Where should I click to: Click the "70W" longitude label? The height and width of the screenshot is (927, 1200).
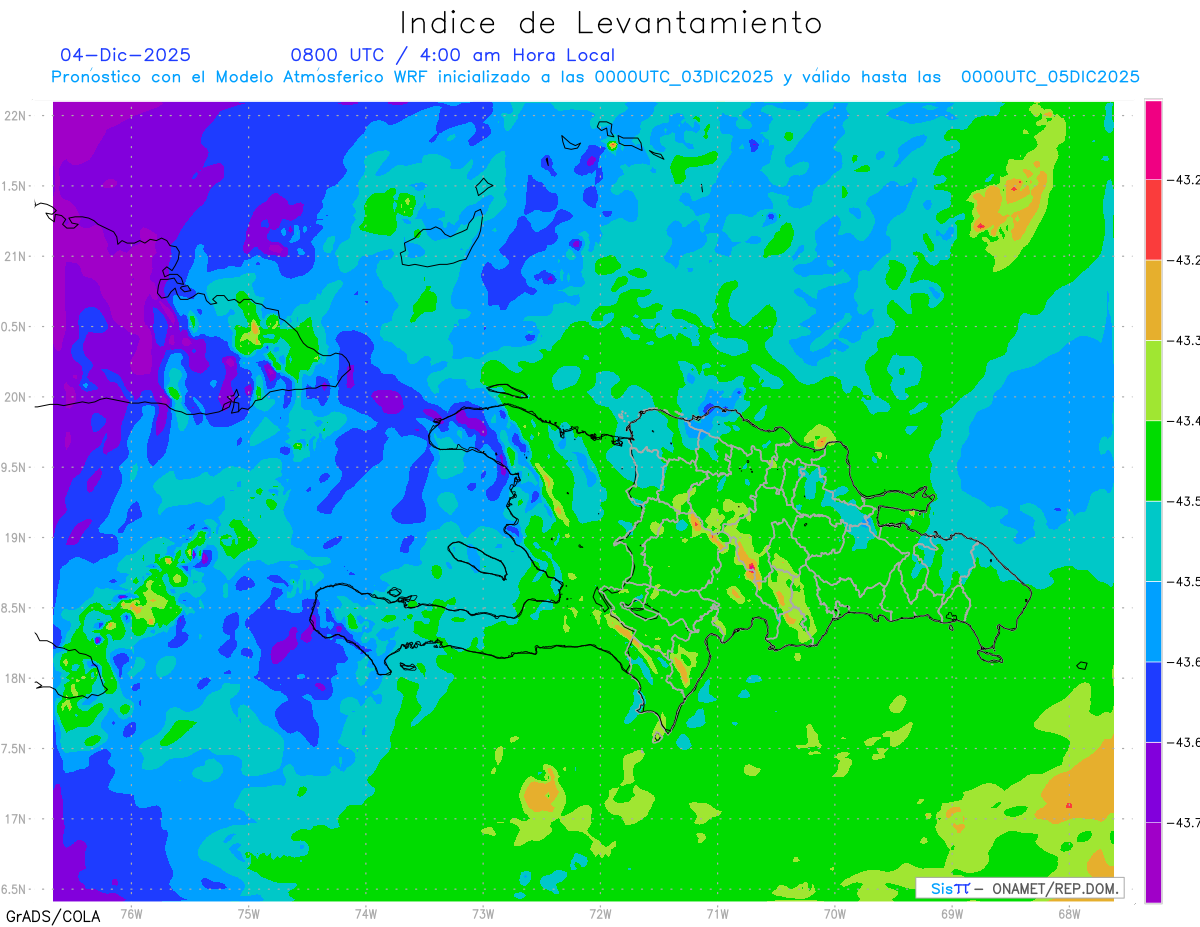835,913
